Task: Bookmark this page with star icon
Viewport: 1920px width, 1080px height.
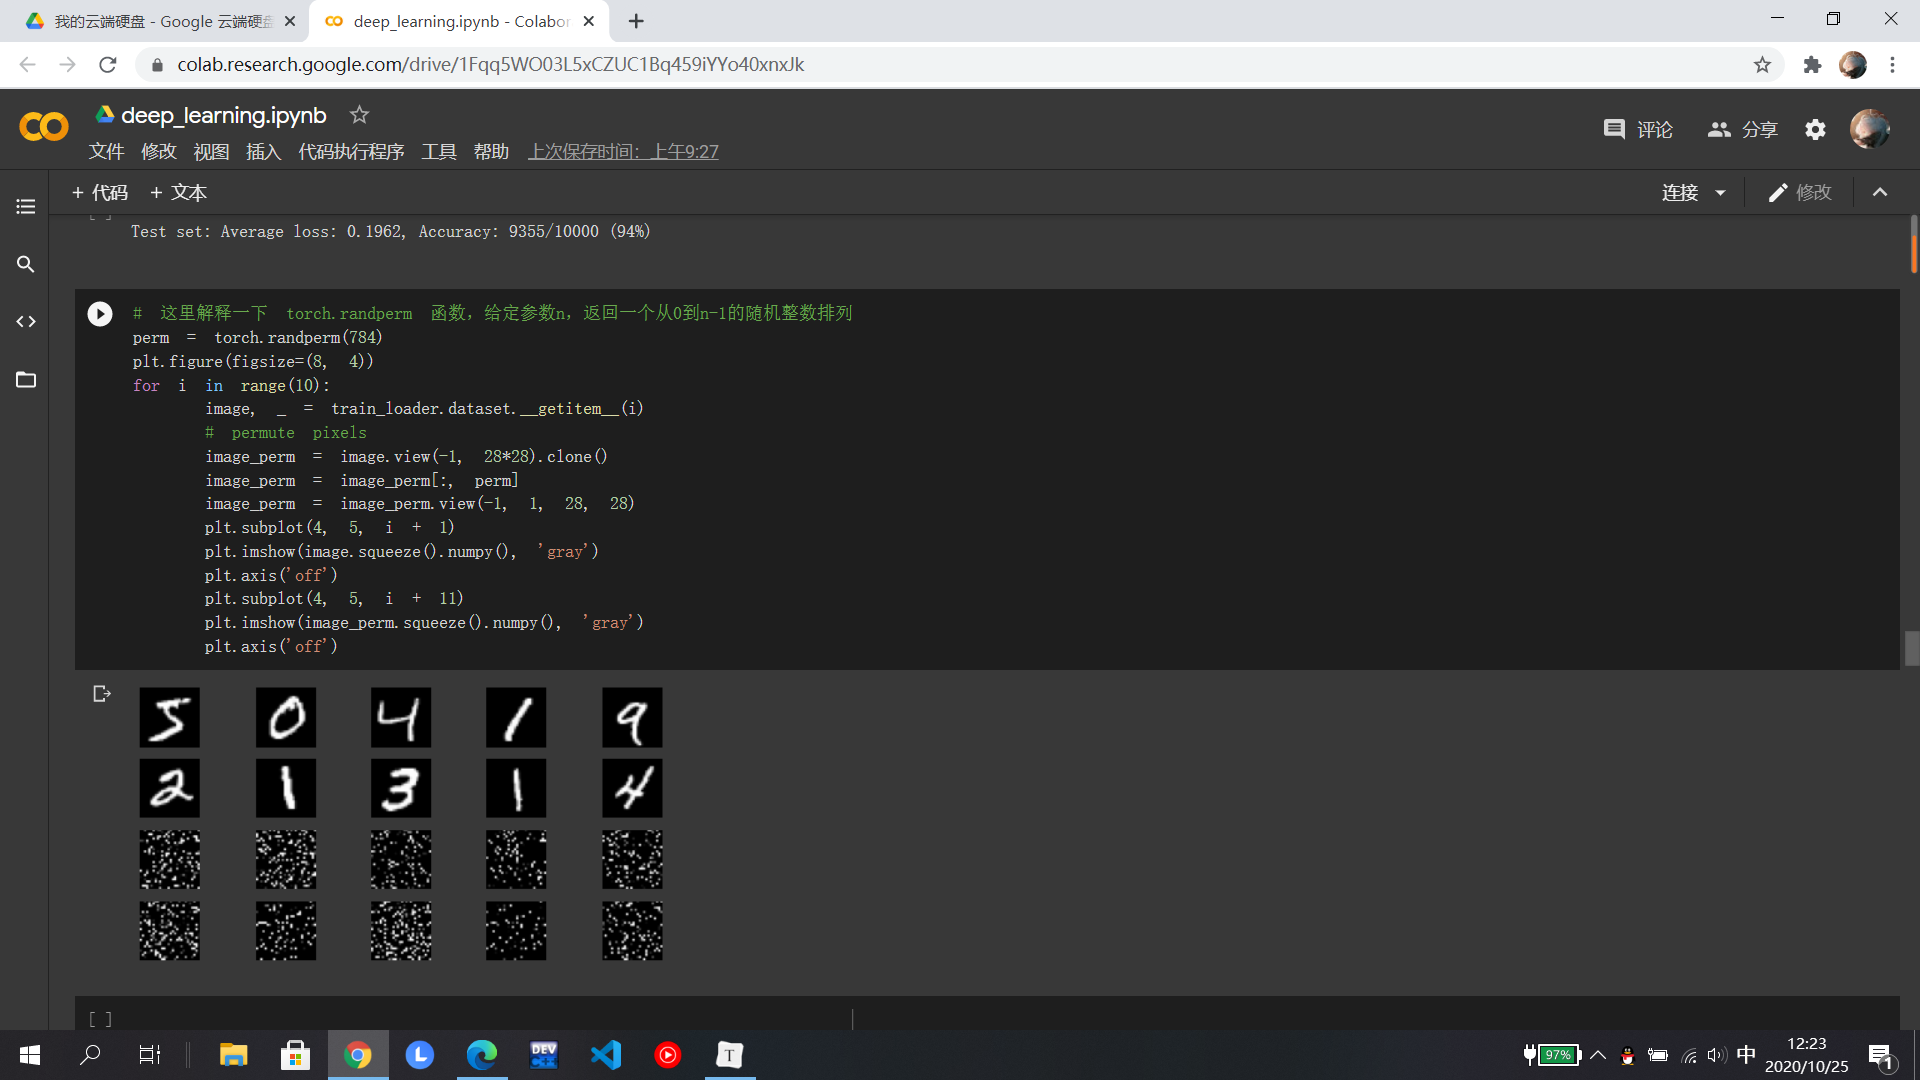Action: [x=1762, y=65]
